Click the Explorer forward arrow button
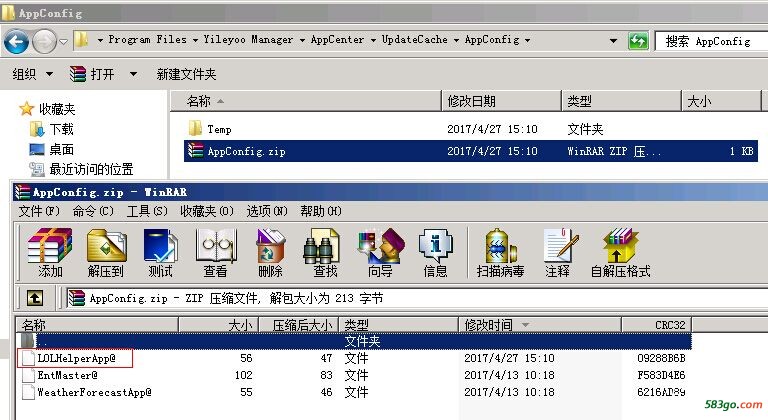The image size is (768, 420). click(45, 42)
